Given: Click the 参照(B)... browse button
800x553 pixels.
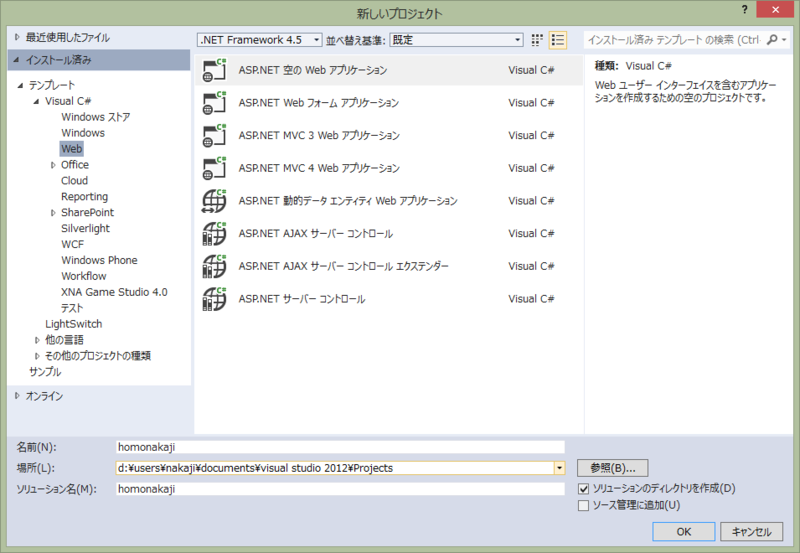Looking at the screenshot, I should [613, 468].
